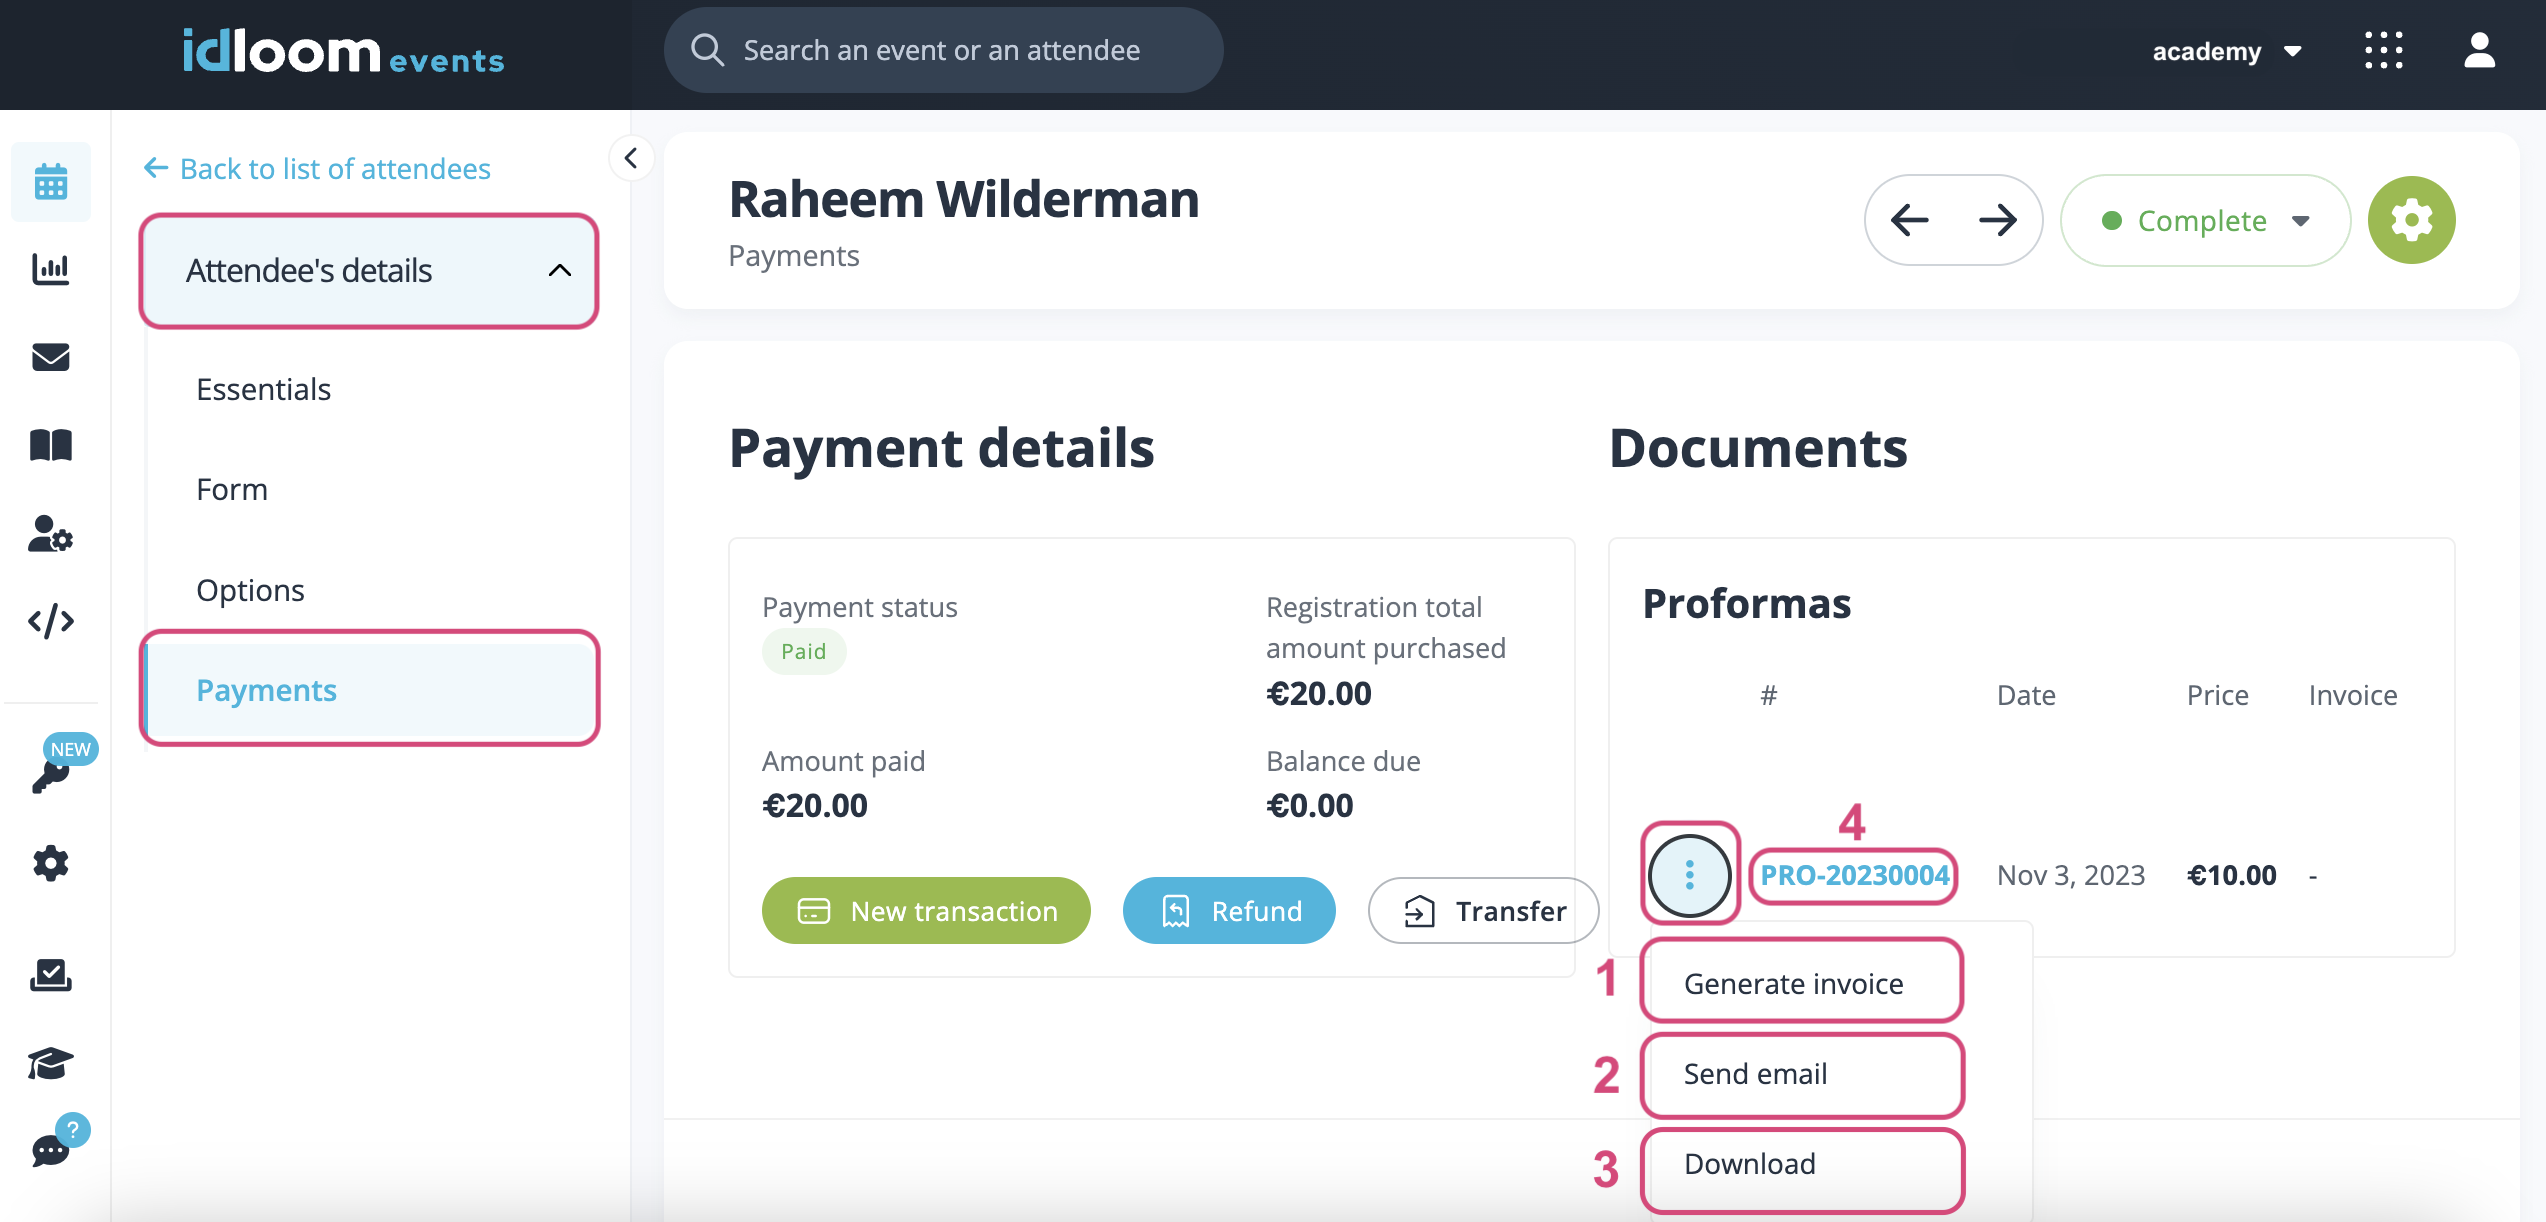Open the apps grid icon in header

point(2384,50)
